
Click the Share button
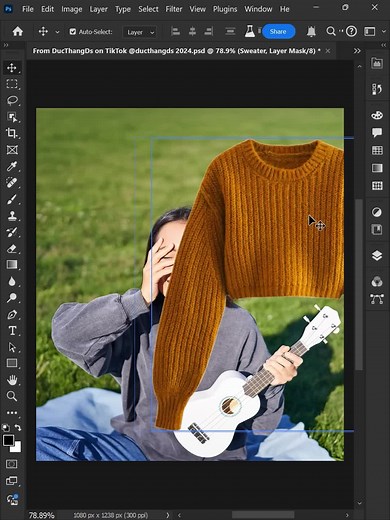278,32
